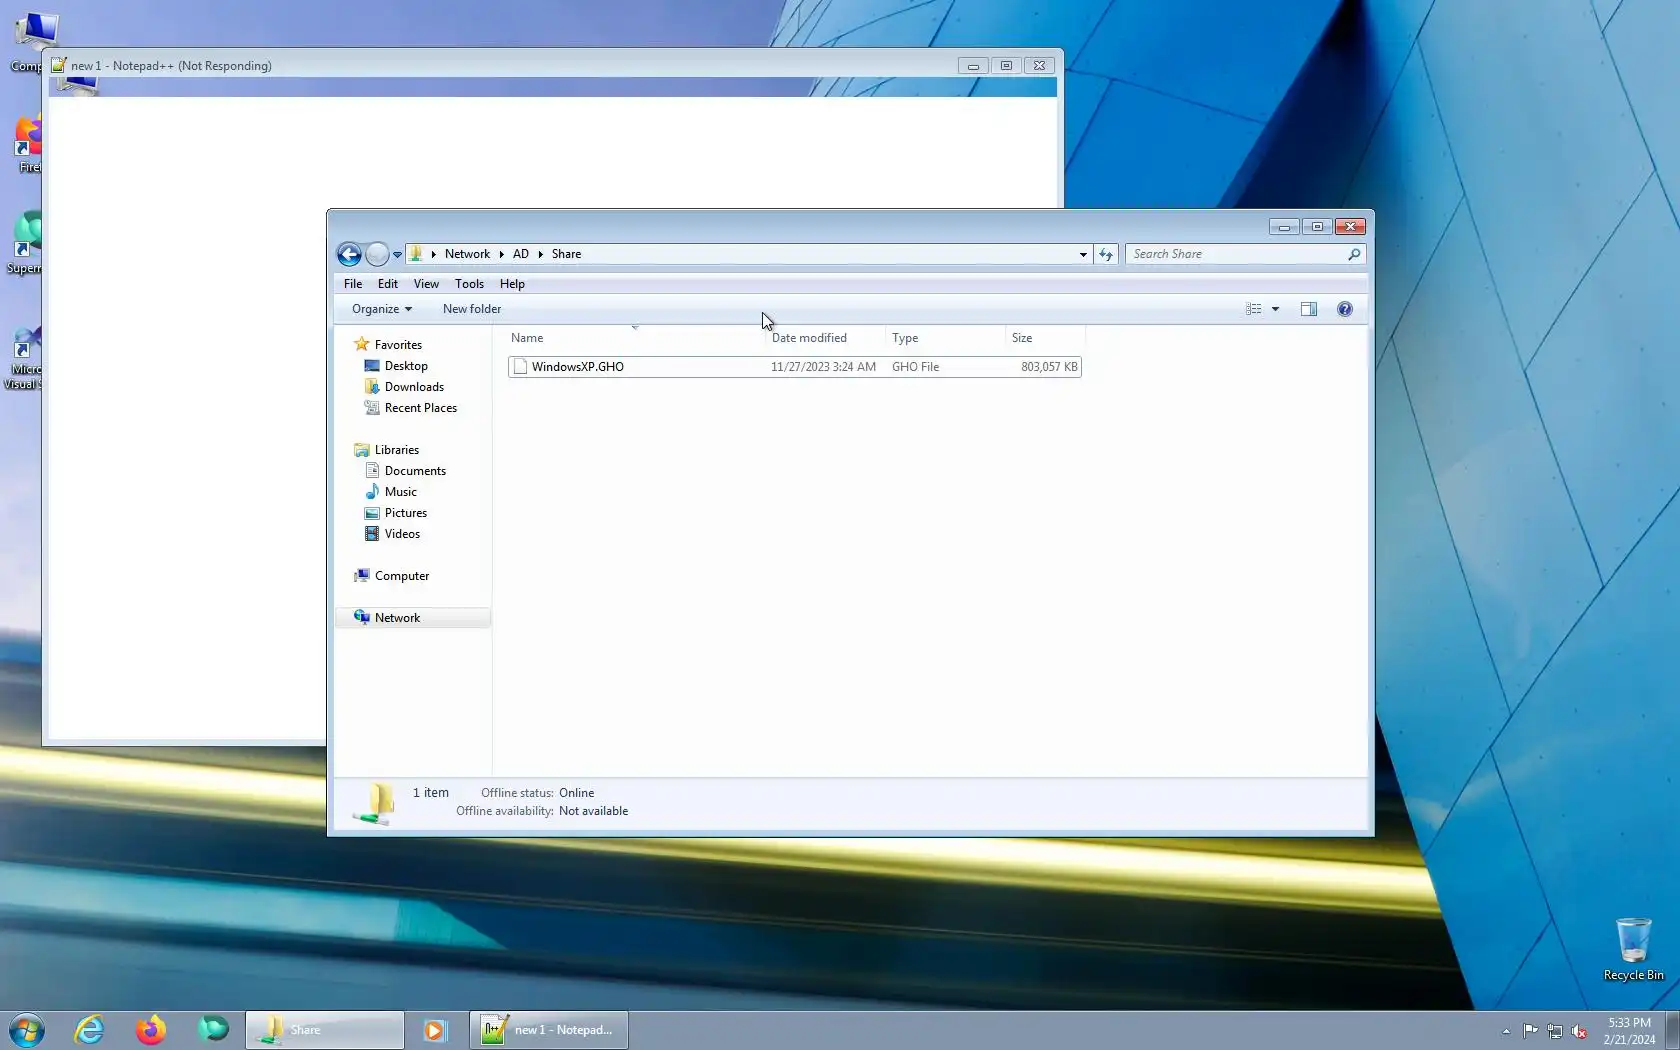This screenshot has width=1680, height=1050.
Task: Open Downloads in navigation pane
Action: pyautogui.click(x=414, y=387)
